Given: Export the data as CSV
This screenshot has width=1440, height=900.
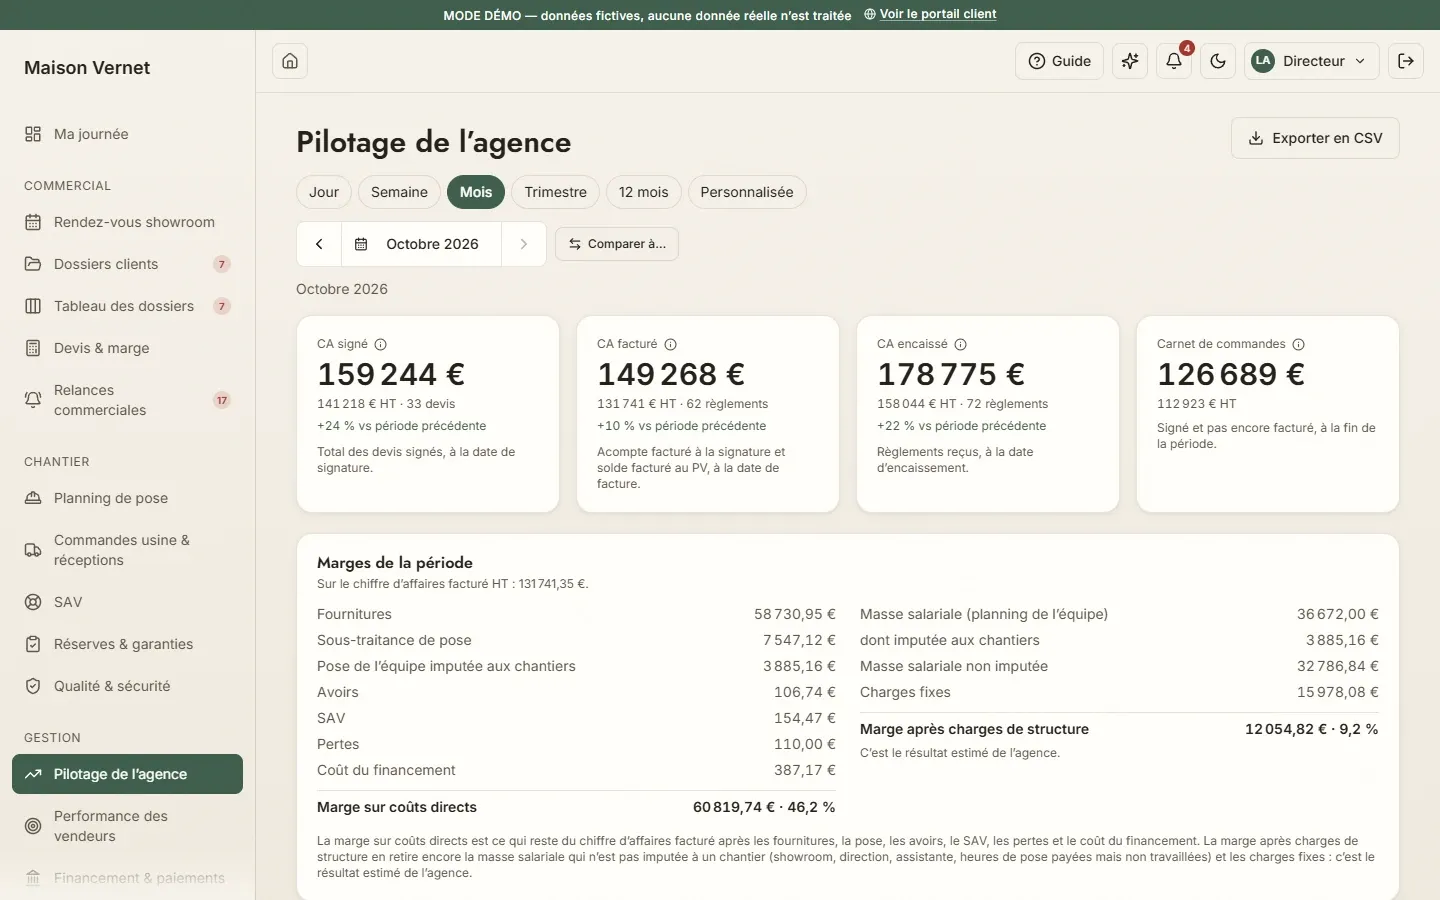Looking at the screenshot, I should click(x=1315, y=138).
